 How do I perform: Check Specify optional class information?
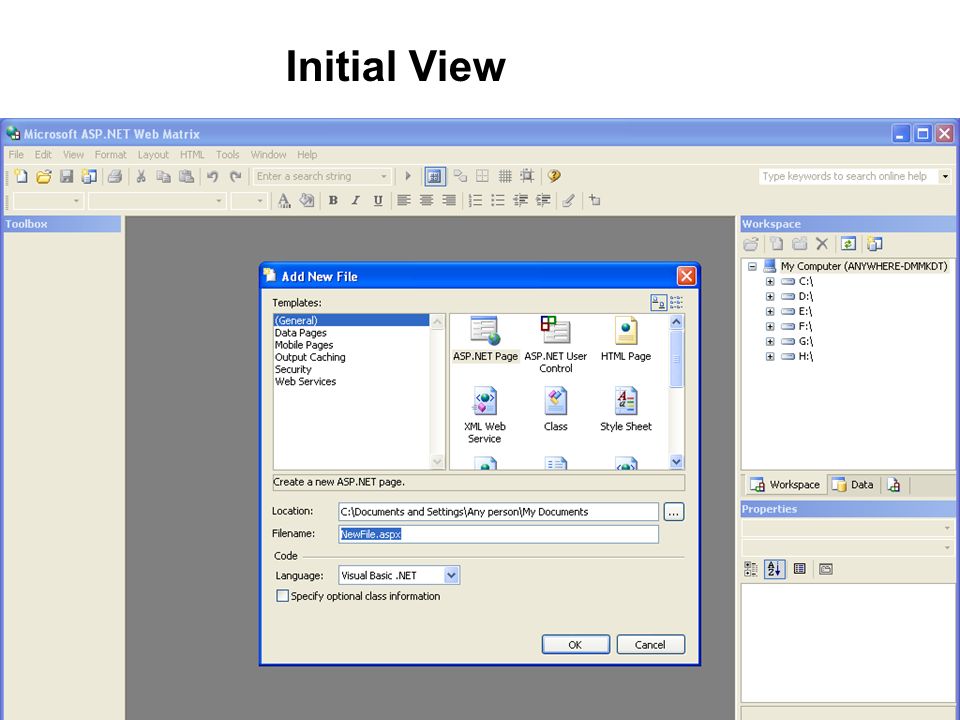282,596
